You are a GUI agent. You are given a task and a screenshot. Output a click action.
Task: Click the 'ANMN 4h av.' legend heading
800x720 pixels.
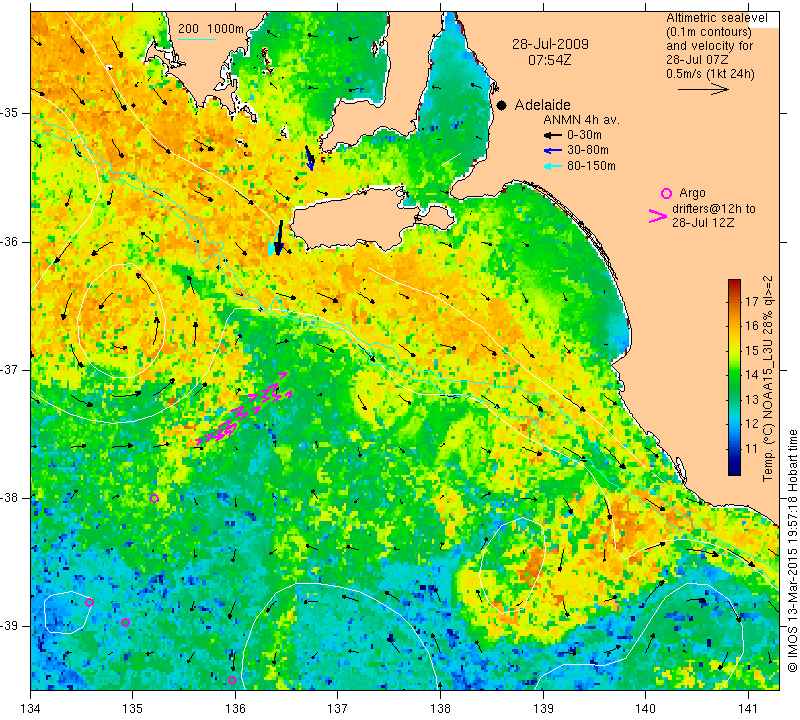tap(581, 120)
